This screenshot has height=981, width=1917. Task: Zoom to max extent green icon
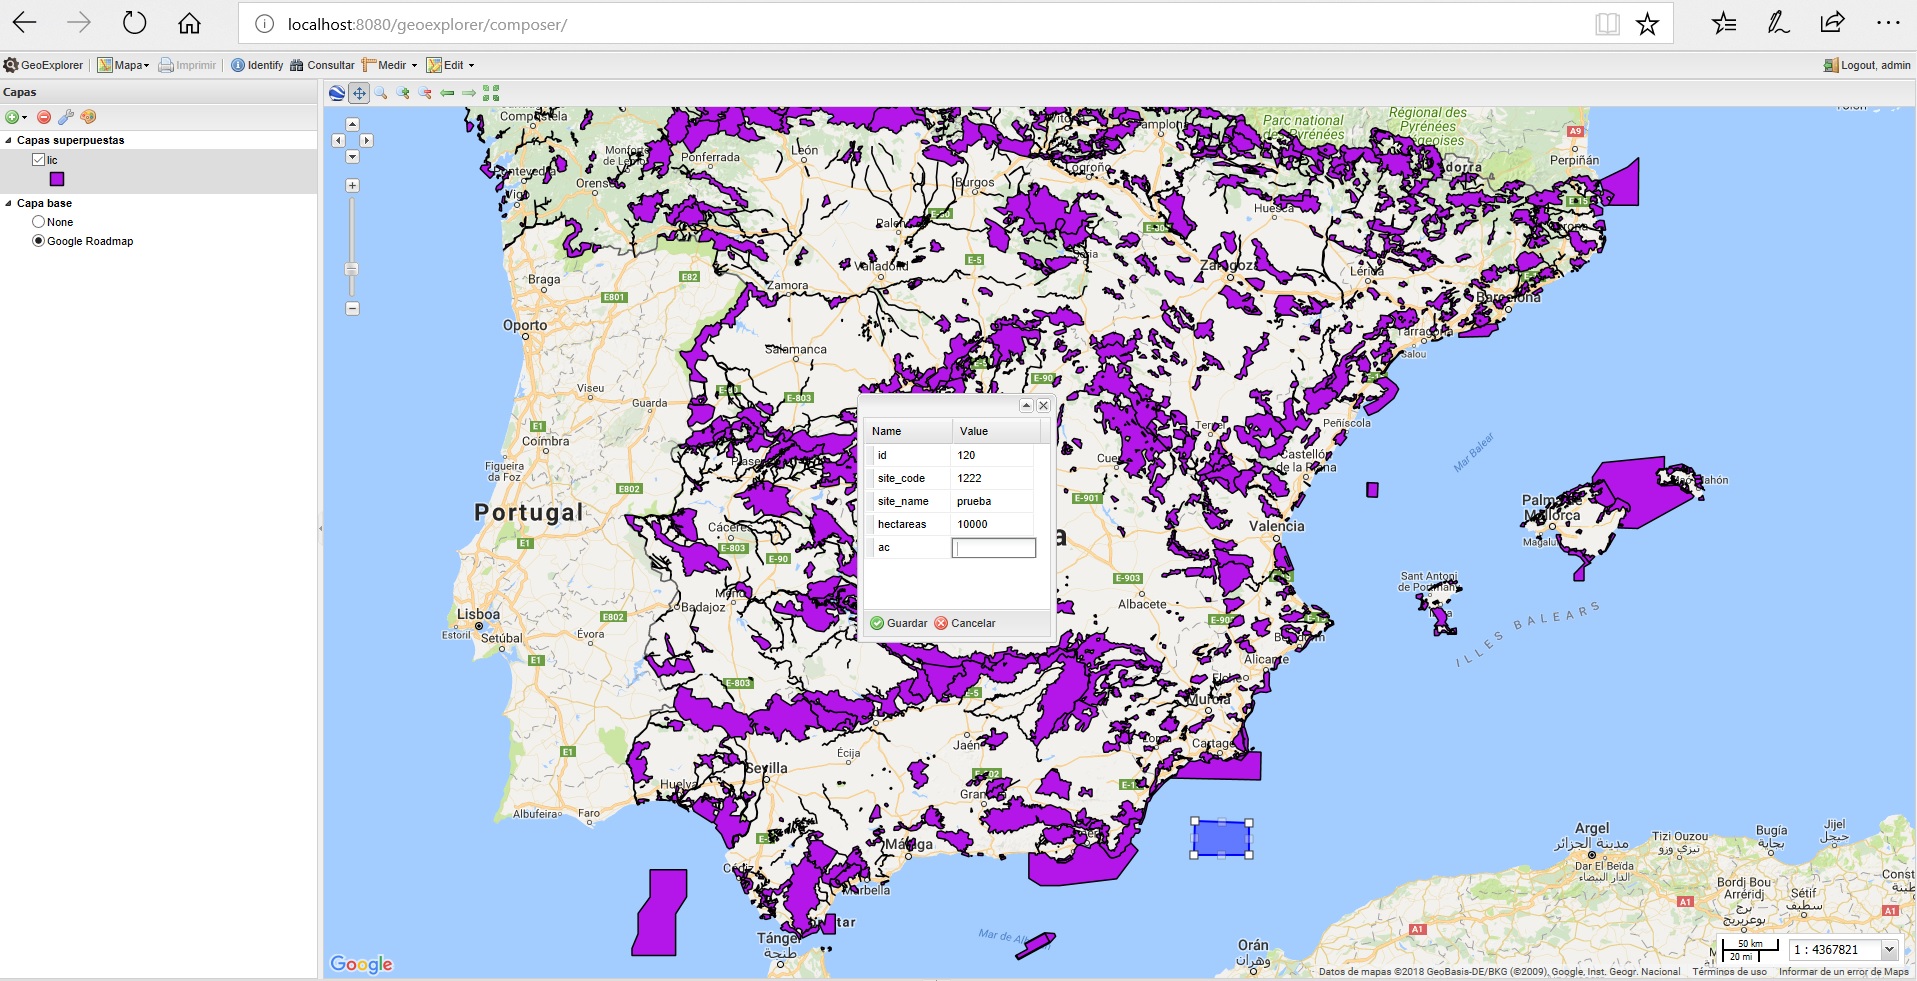(491, 93)
